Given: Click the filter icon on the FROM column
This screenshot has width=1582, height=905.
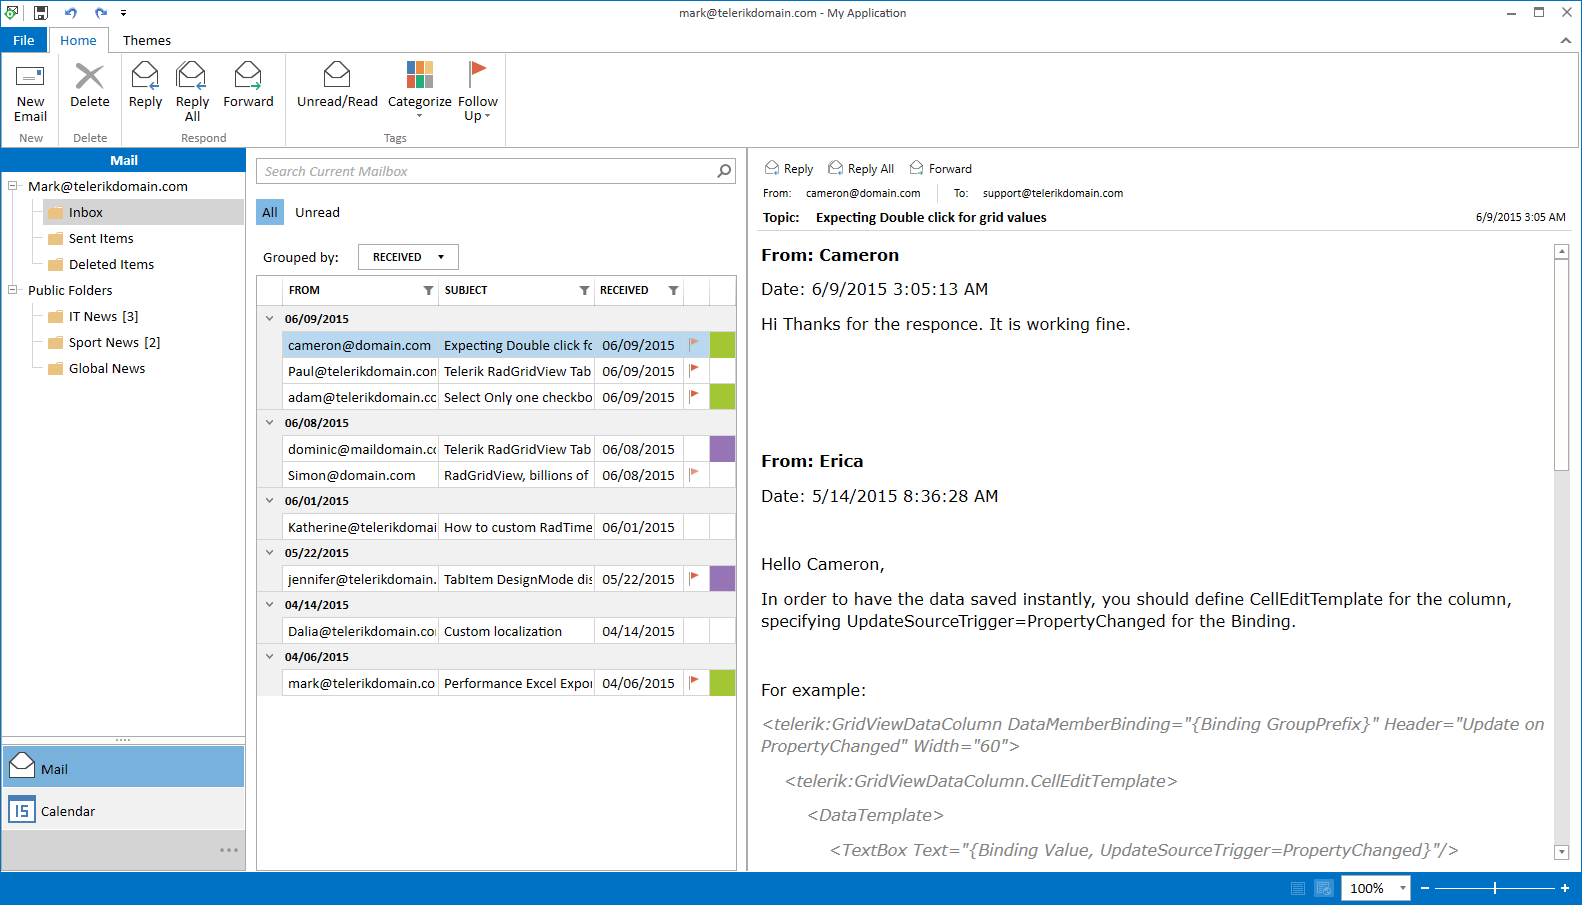Looking at the screenshot, I should (x=428, y=291).
